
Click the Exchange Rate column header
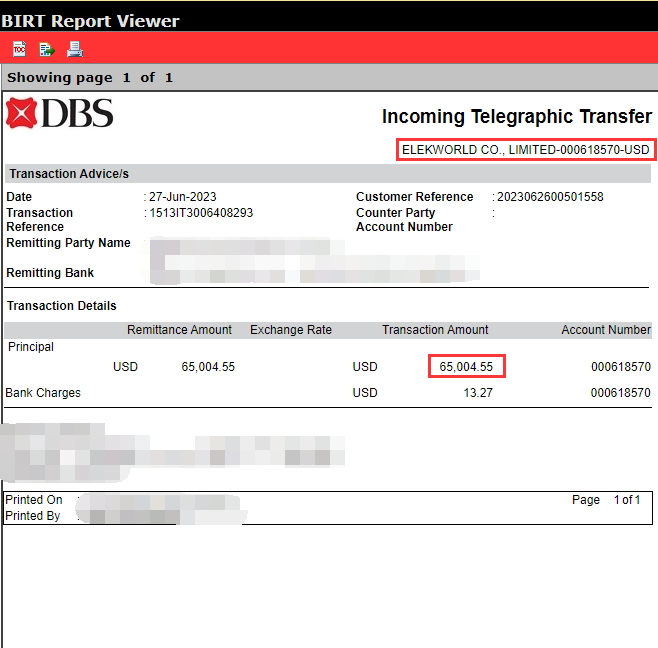coord(291,330)
